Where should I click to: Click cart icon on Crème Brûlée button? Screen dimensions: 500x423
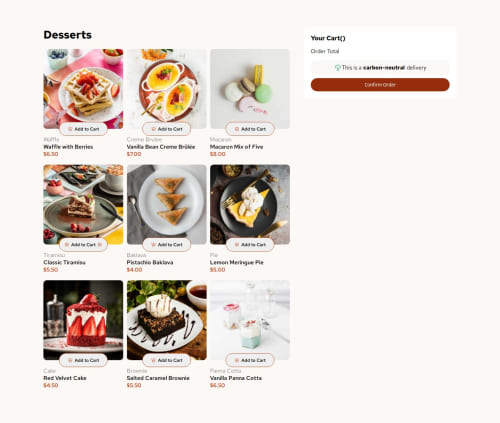point(153,129)
